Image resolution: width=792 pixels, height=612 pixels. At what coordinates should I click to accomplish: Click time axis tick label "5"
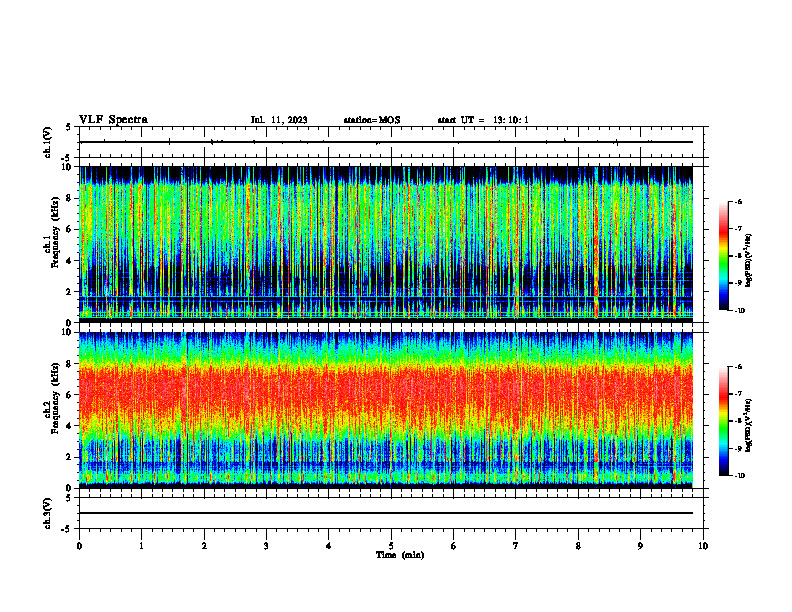click(391, 546)
